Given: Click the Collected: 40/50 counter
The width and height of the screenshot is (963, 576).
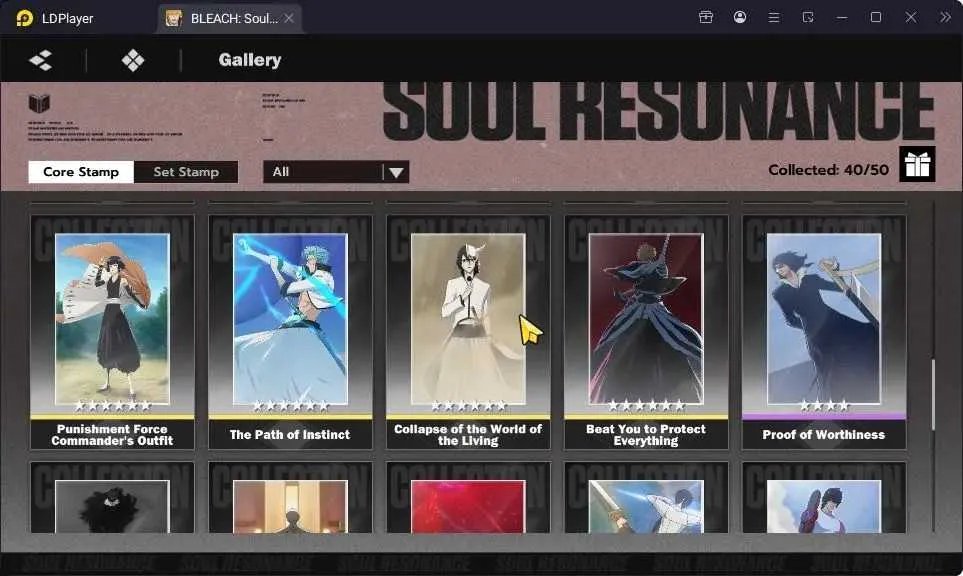Looking at the screenshot, I should tap(828, 170).
